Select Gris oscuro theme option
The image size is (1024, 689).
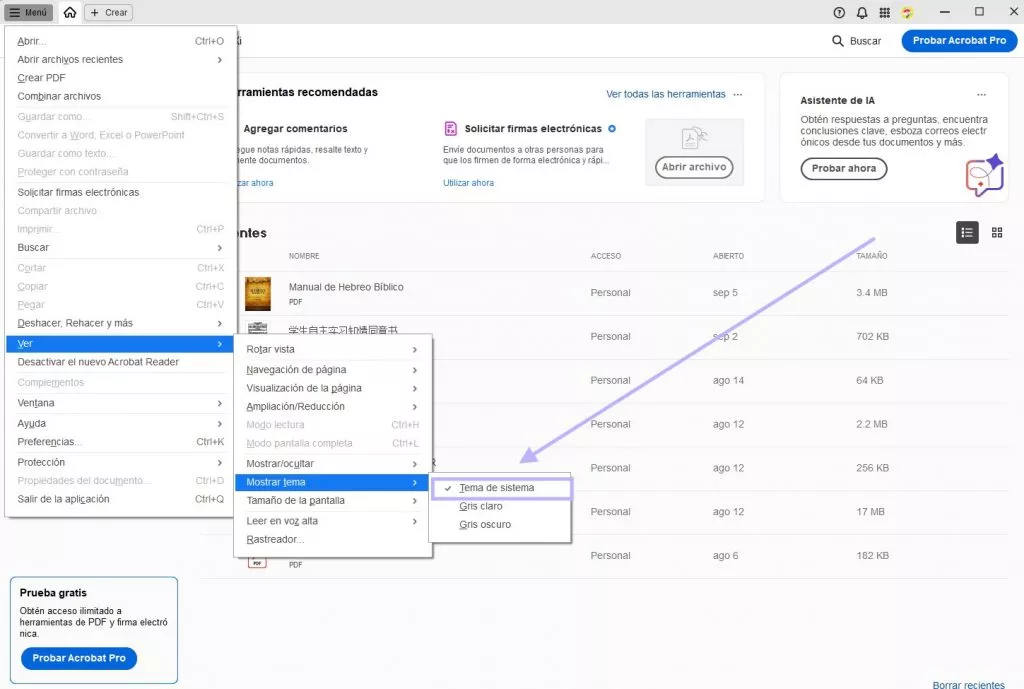(501, 524)
